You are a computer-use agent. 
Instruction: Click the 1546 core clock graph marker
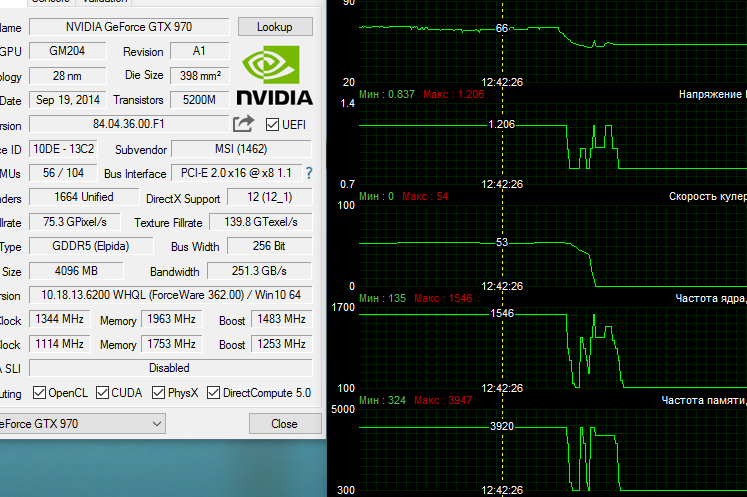[502, 313]
